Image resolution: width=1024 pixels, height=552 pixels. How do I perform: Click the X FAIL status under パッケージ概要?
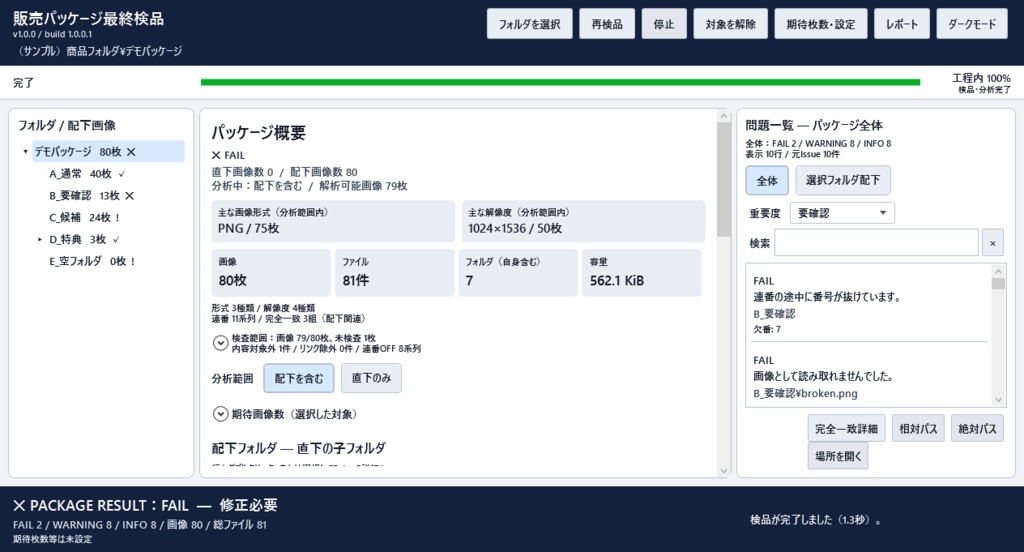229,155
